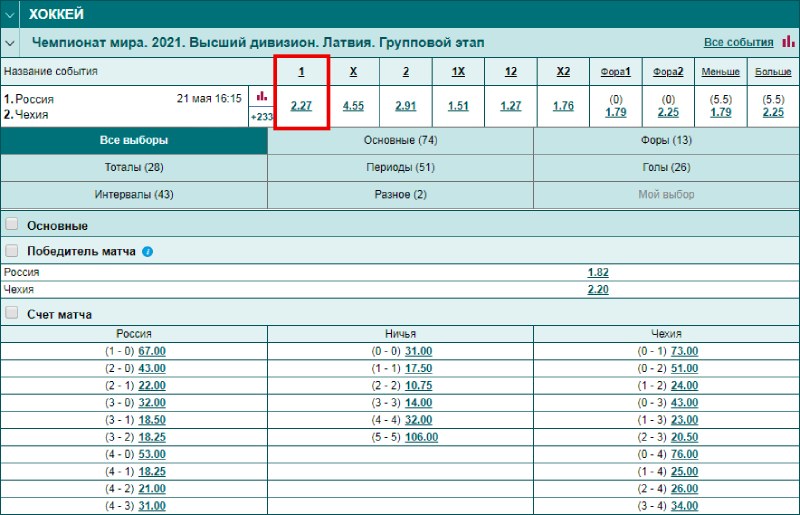Open the Интервалы (43) tab
The width and height of the screenshot is (800, 515).
pos(134,194)
